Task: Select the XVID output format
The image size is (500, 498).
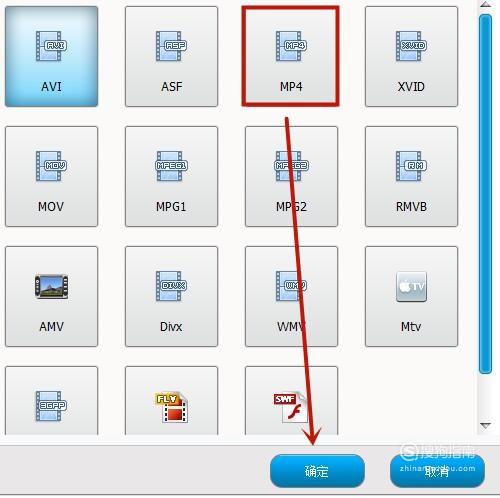Action: (x=411, y=56)
